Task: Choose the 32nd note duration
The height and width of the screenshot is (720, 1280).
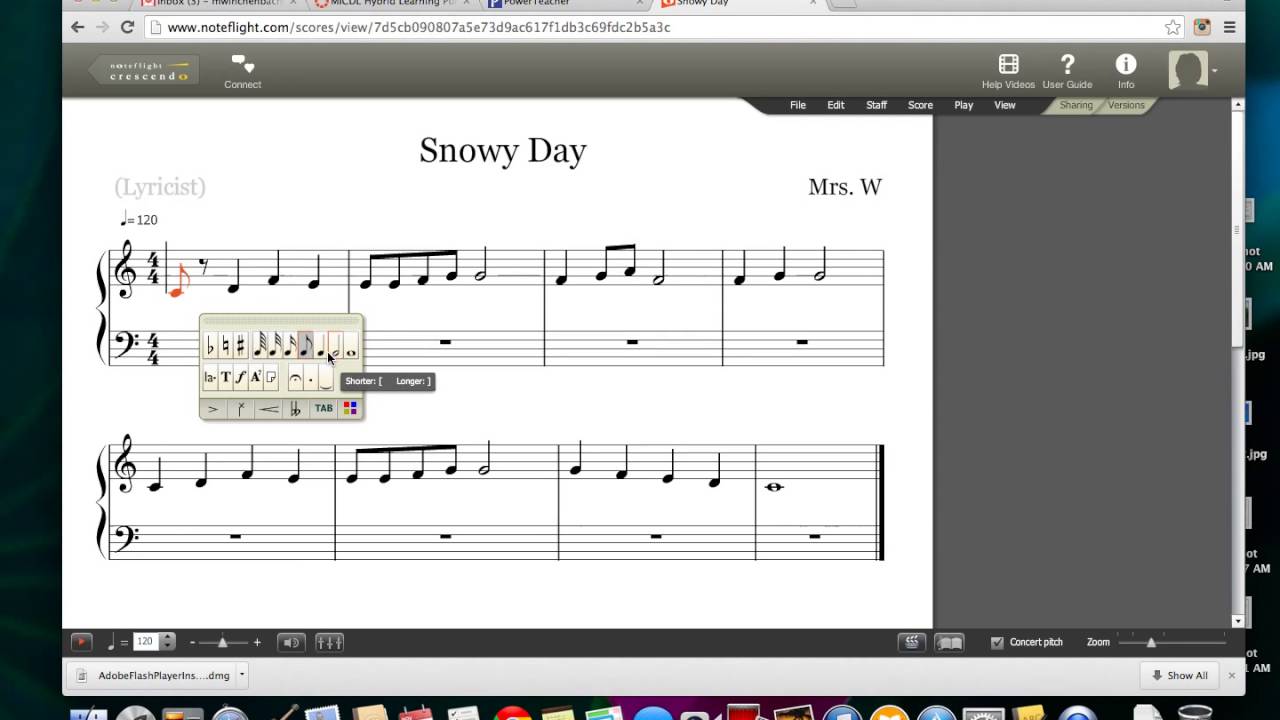Action: (275, 345)
